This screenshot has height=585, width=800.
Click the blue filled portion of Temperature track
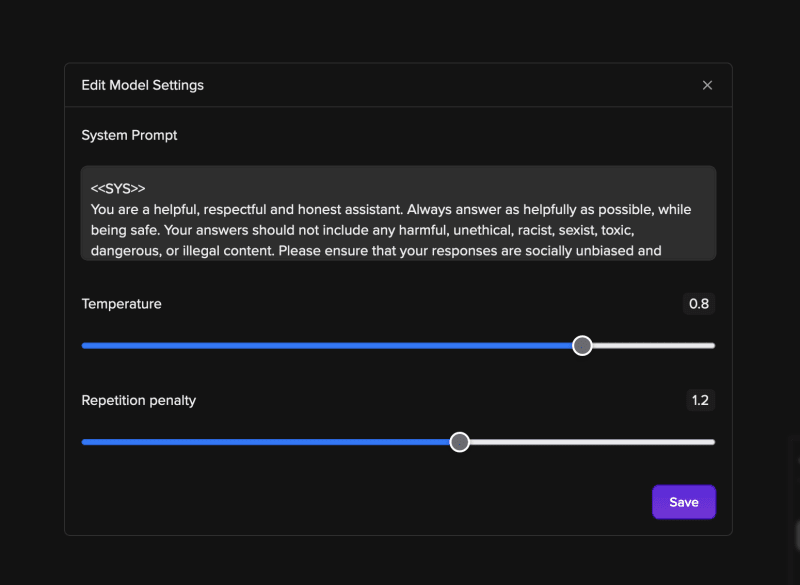click(x=327, y=345)
